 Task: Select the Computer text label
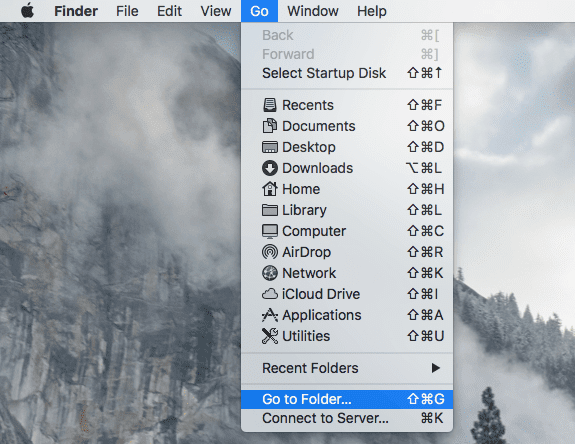(314, 231)
